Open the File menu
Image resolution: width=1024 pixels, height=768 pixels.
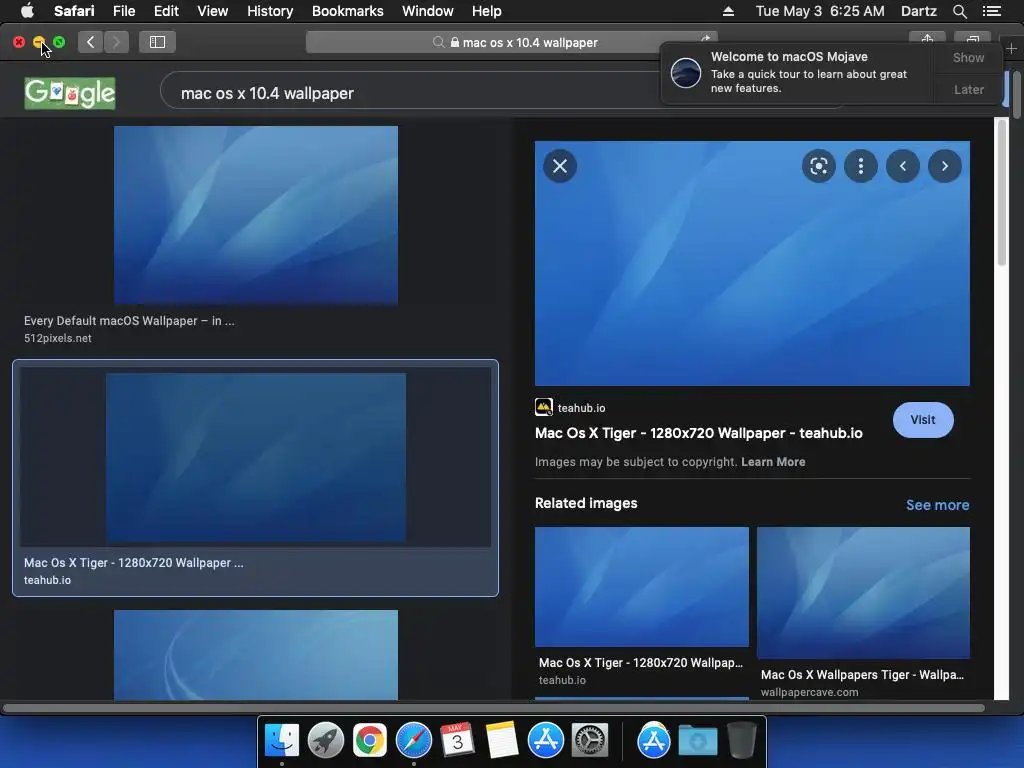coord(123,11)
